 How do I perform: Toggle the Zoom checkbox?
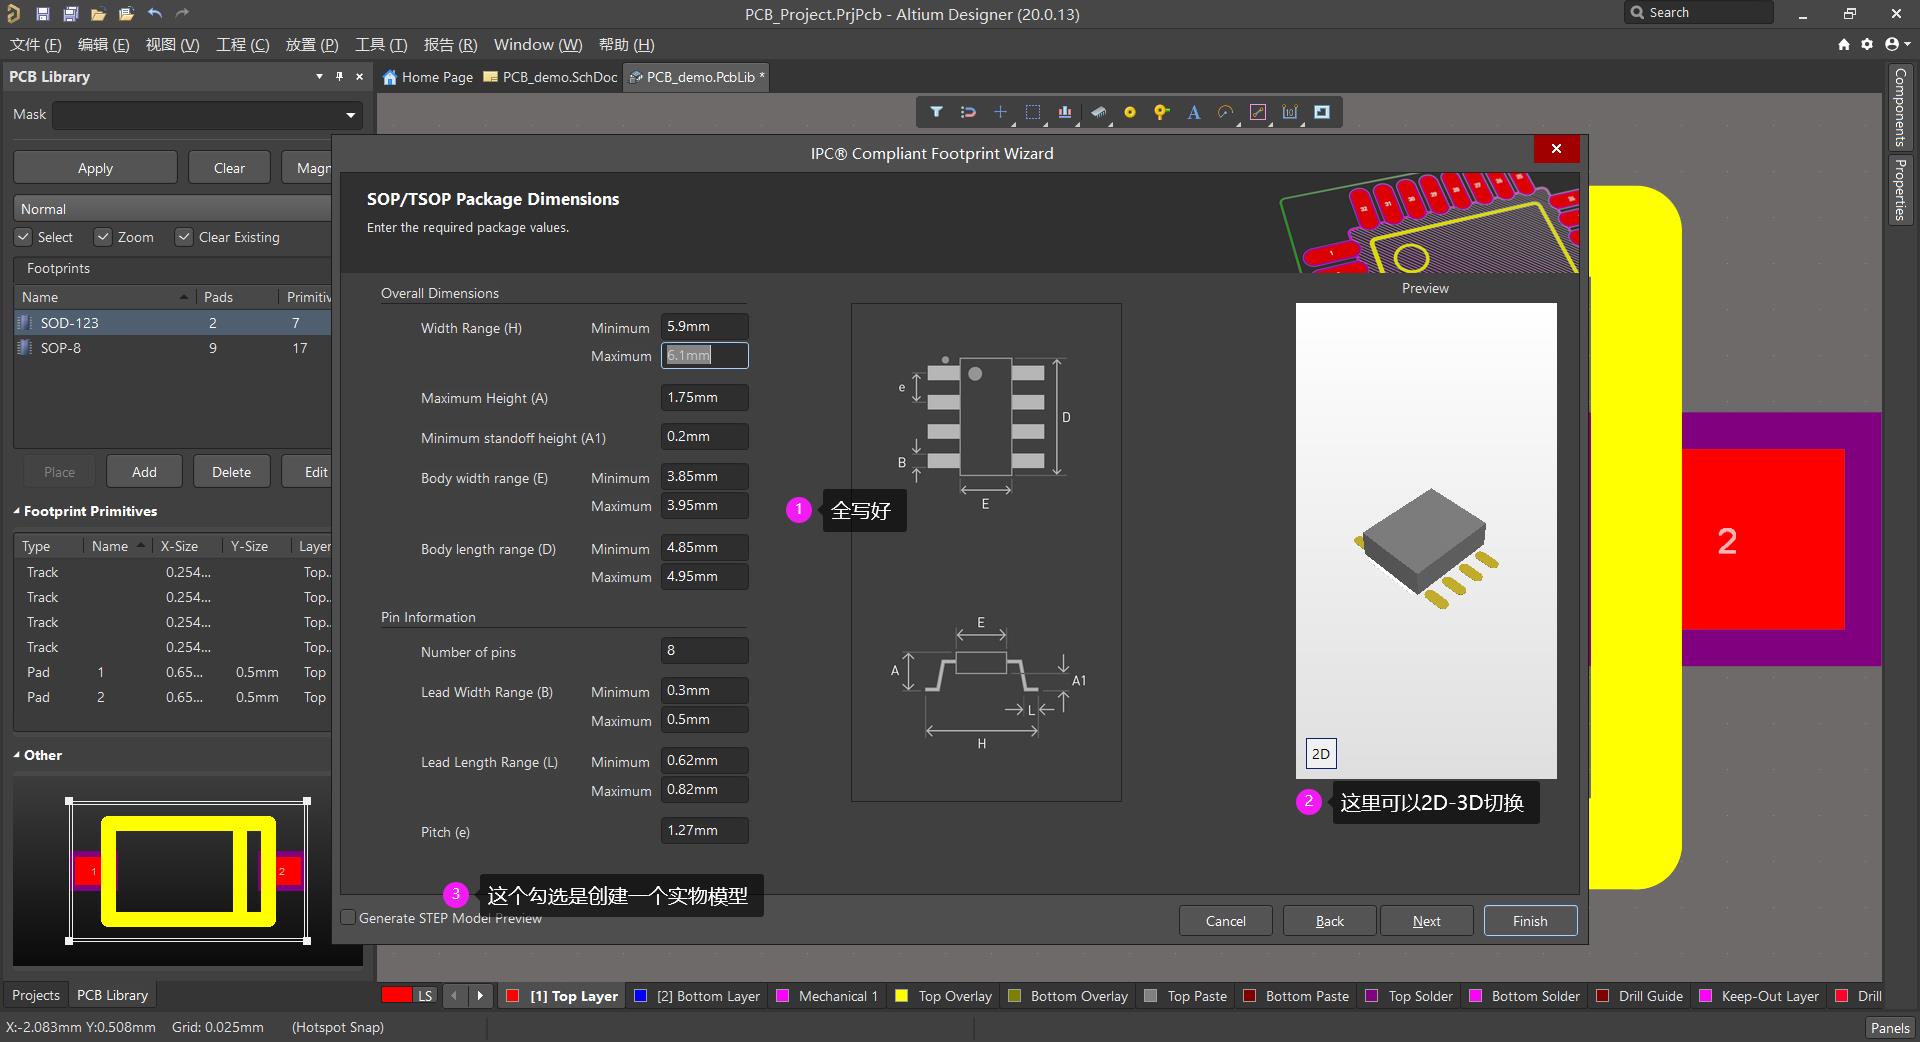coord(103,237)
